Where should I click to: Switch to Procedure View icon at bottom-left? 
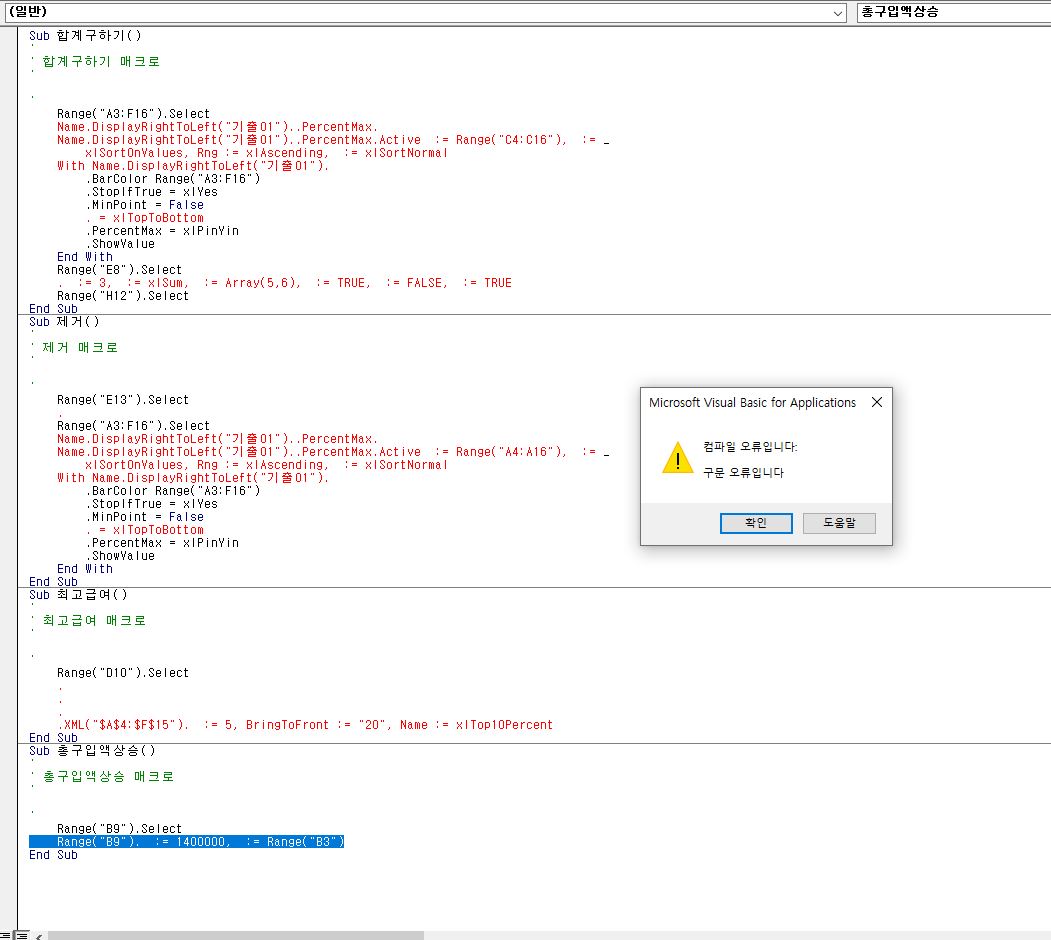[x=6, y=935]
